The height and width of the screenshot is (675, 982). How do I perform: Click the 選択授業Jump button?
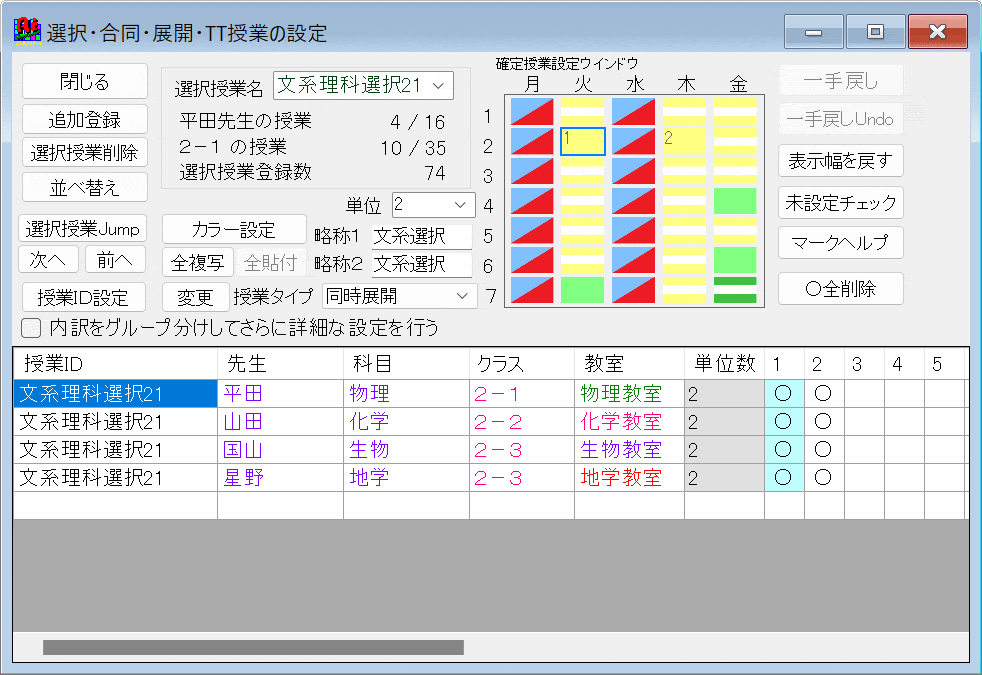coord(83,228)
